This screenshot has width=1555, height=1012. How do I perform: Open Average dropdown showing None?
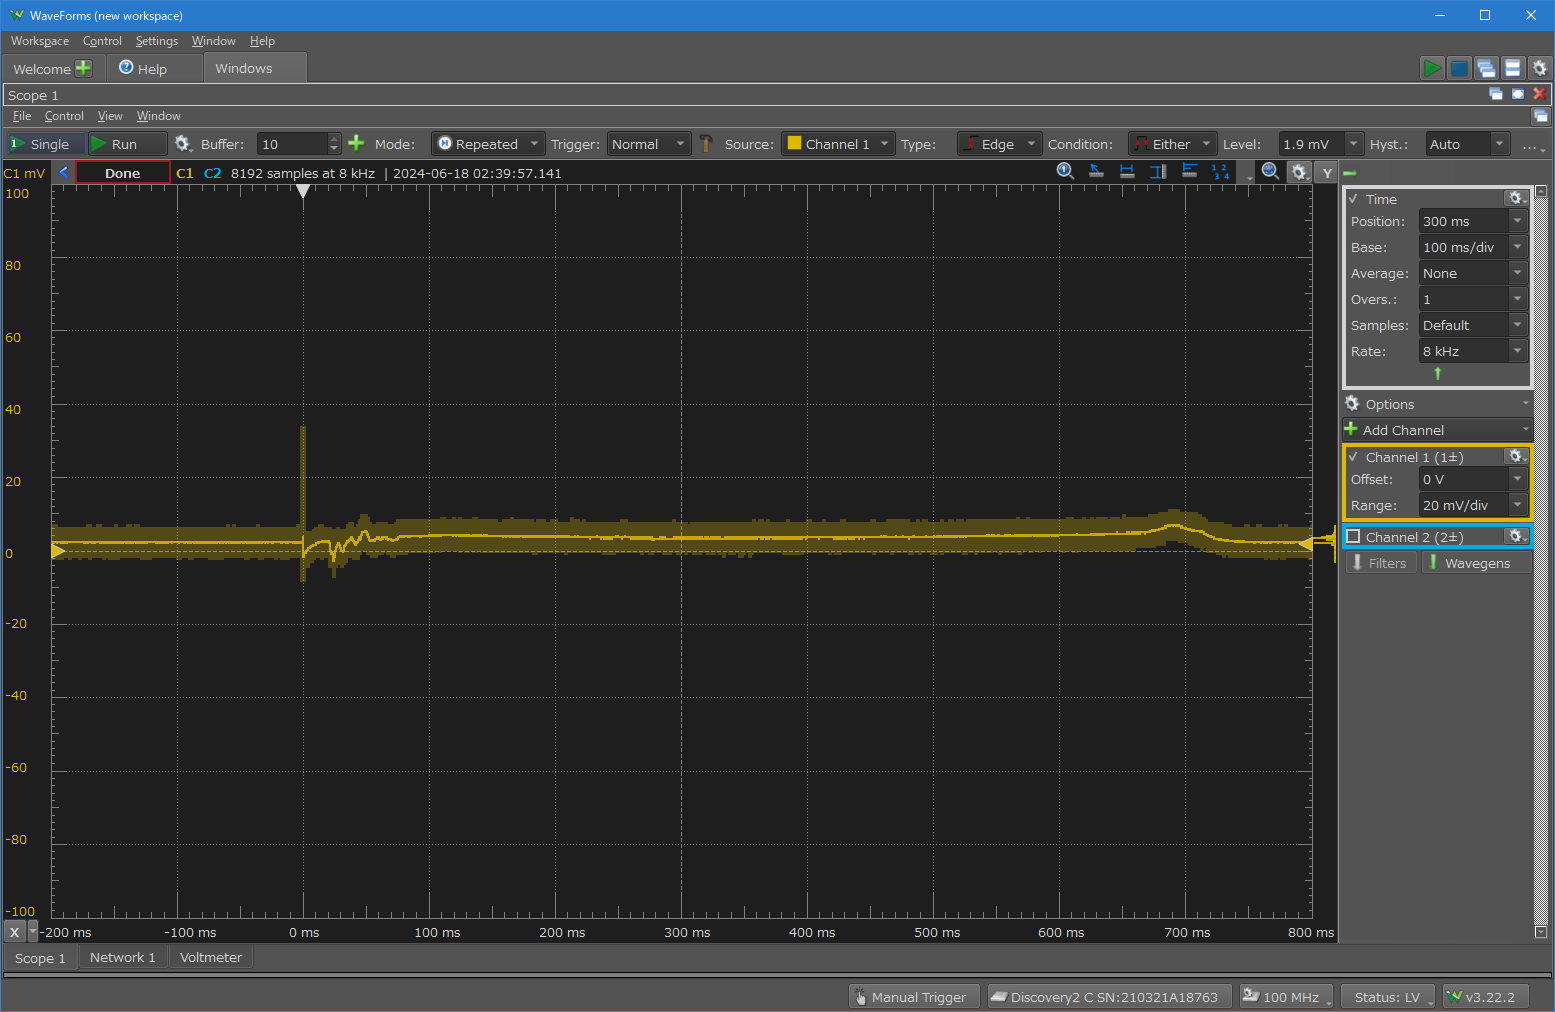click(1517, 273)
